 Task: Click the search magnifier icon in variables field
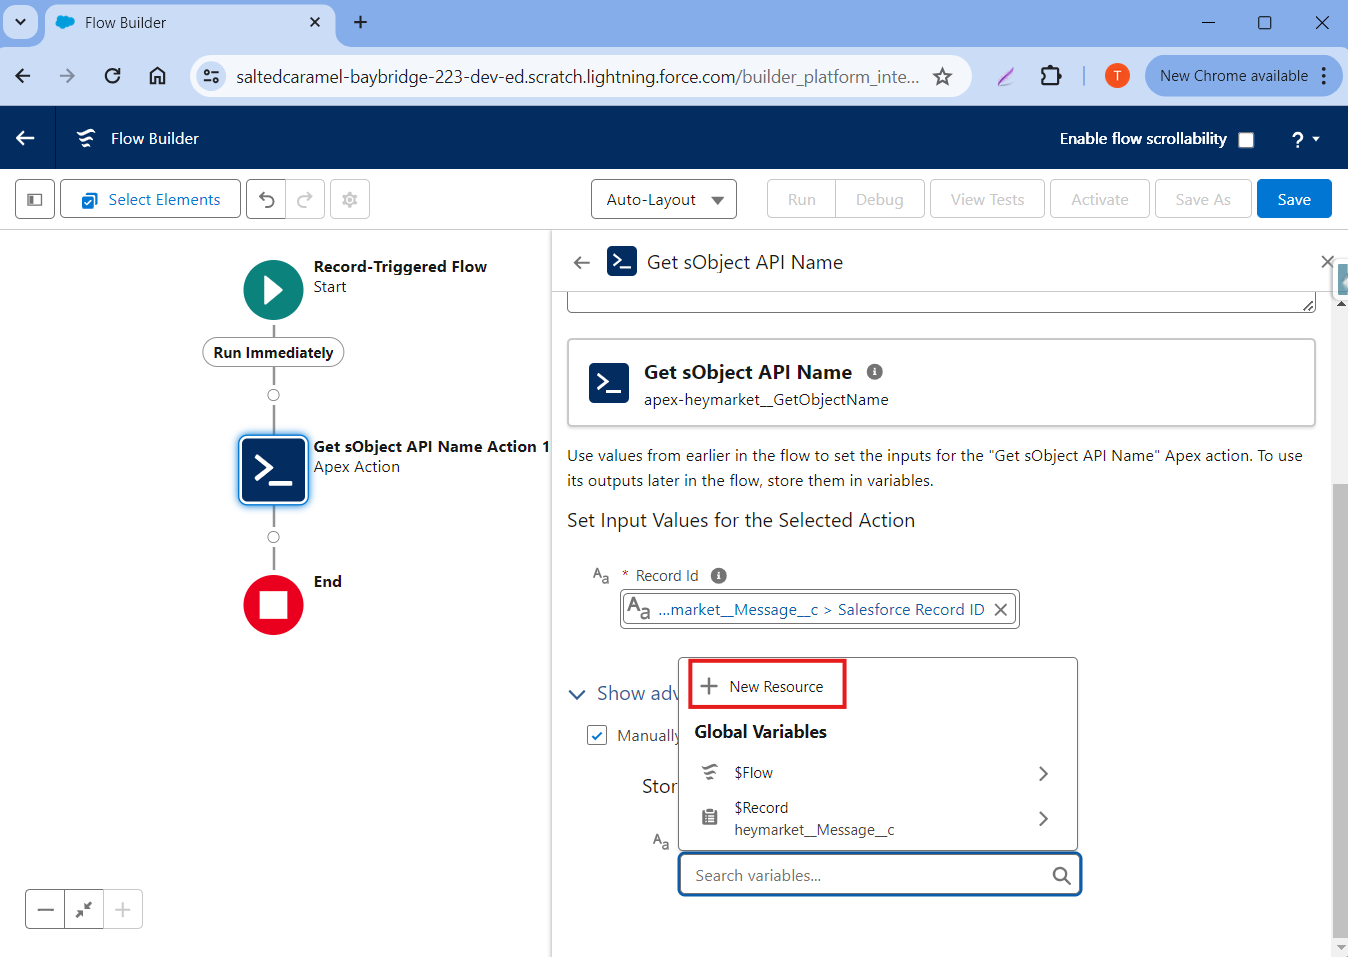(1061, 876)
